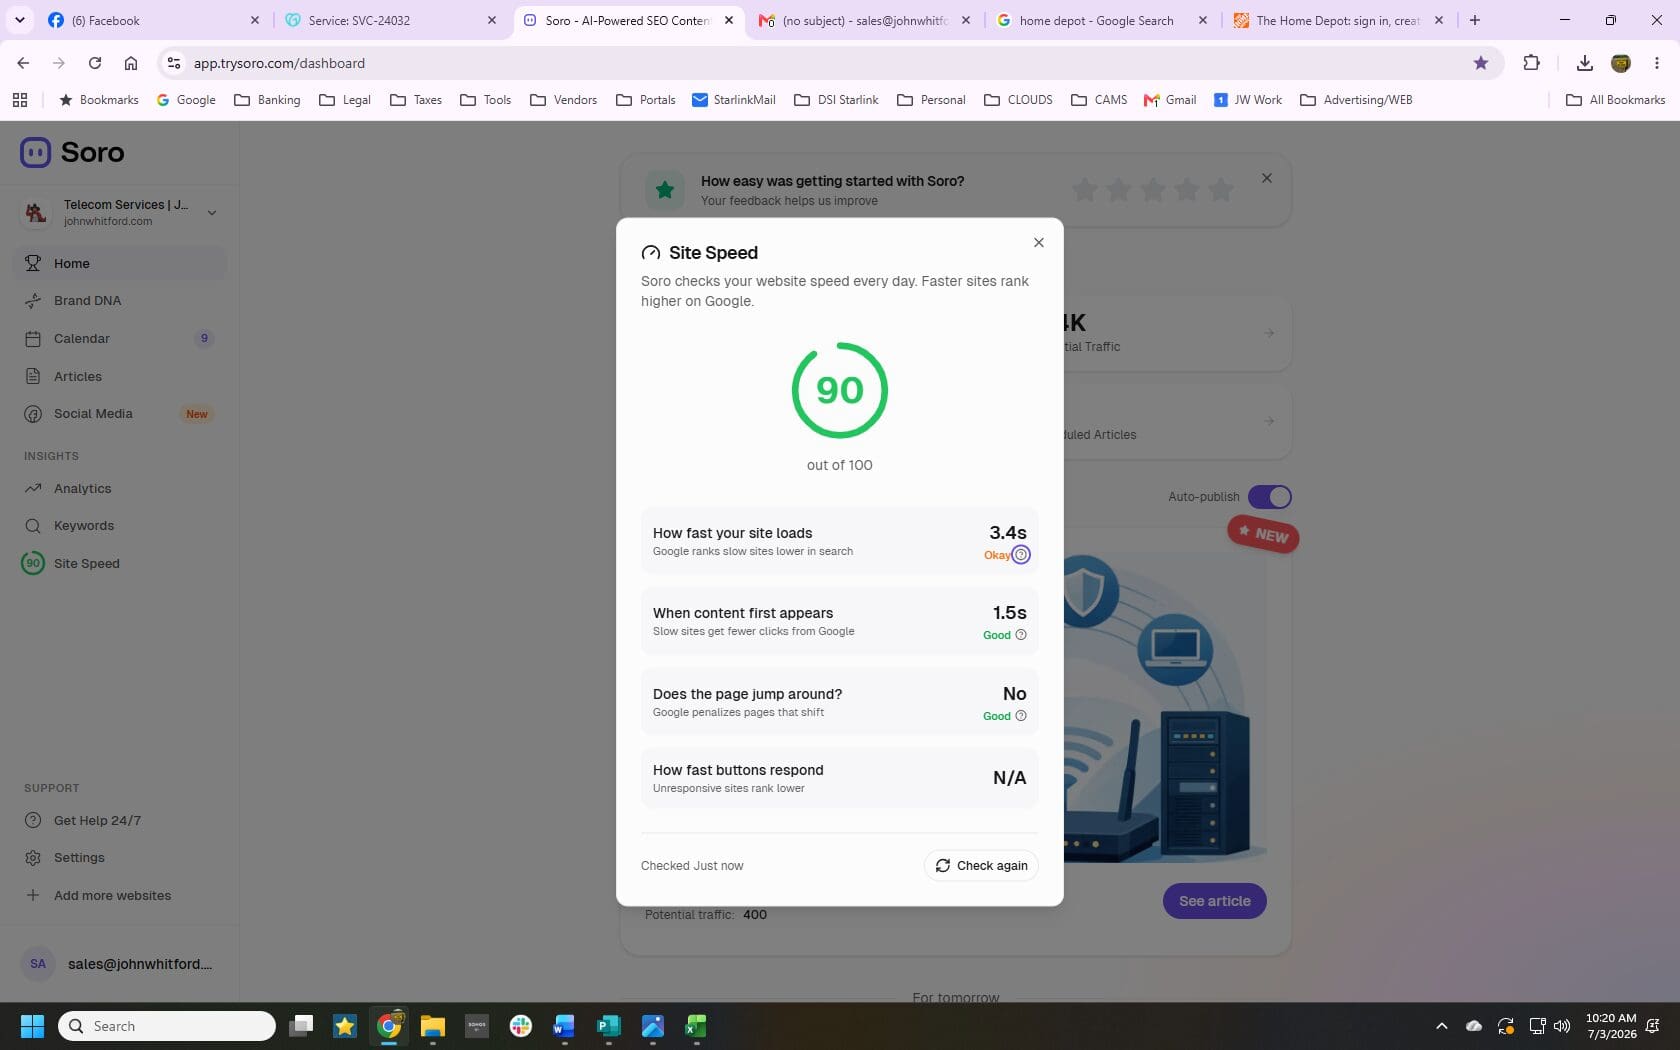This screenshot has width=1680, height=1050.
Task: Close the Site Speed dialog
Action: 1039,243
